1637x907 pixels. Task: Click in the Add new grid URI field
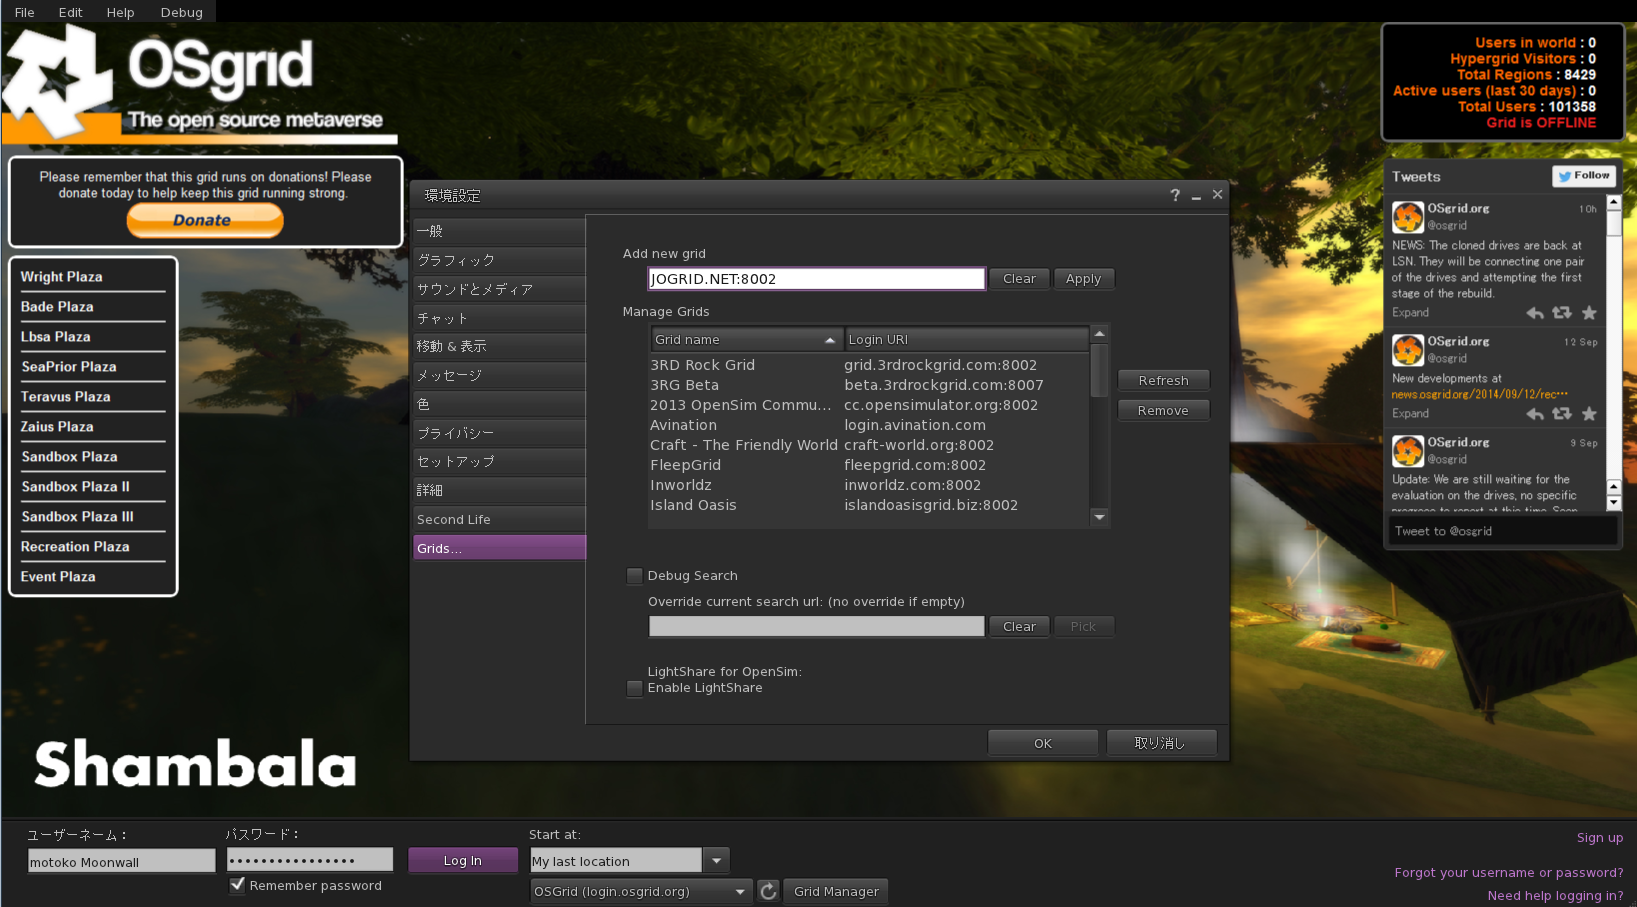pyautogui.click(x=817, y=279)
